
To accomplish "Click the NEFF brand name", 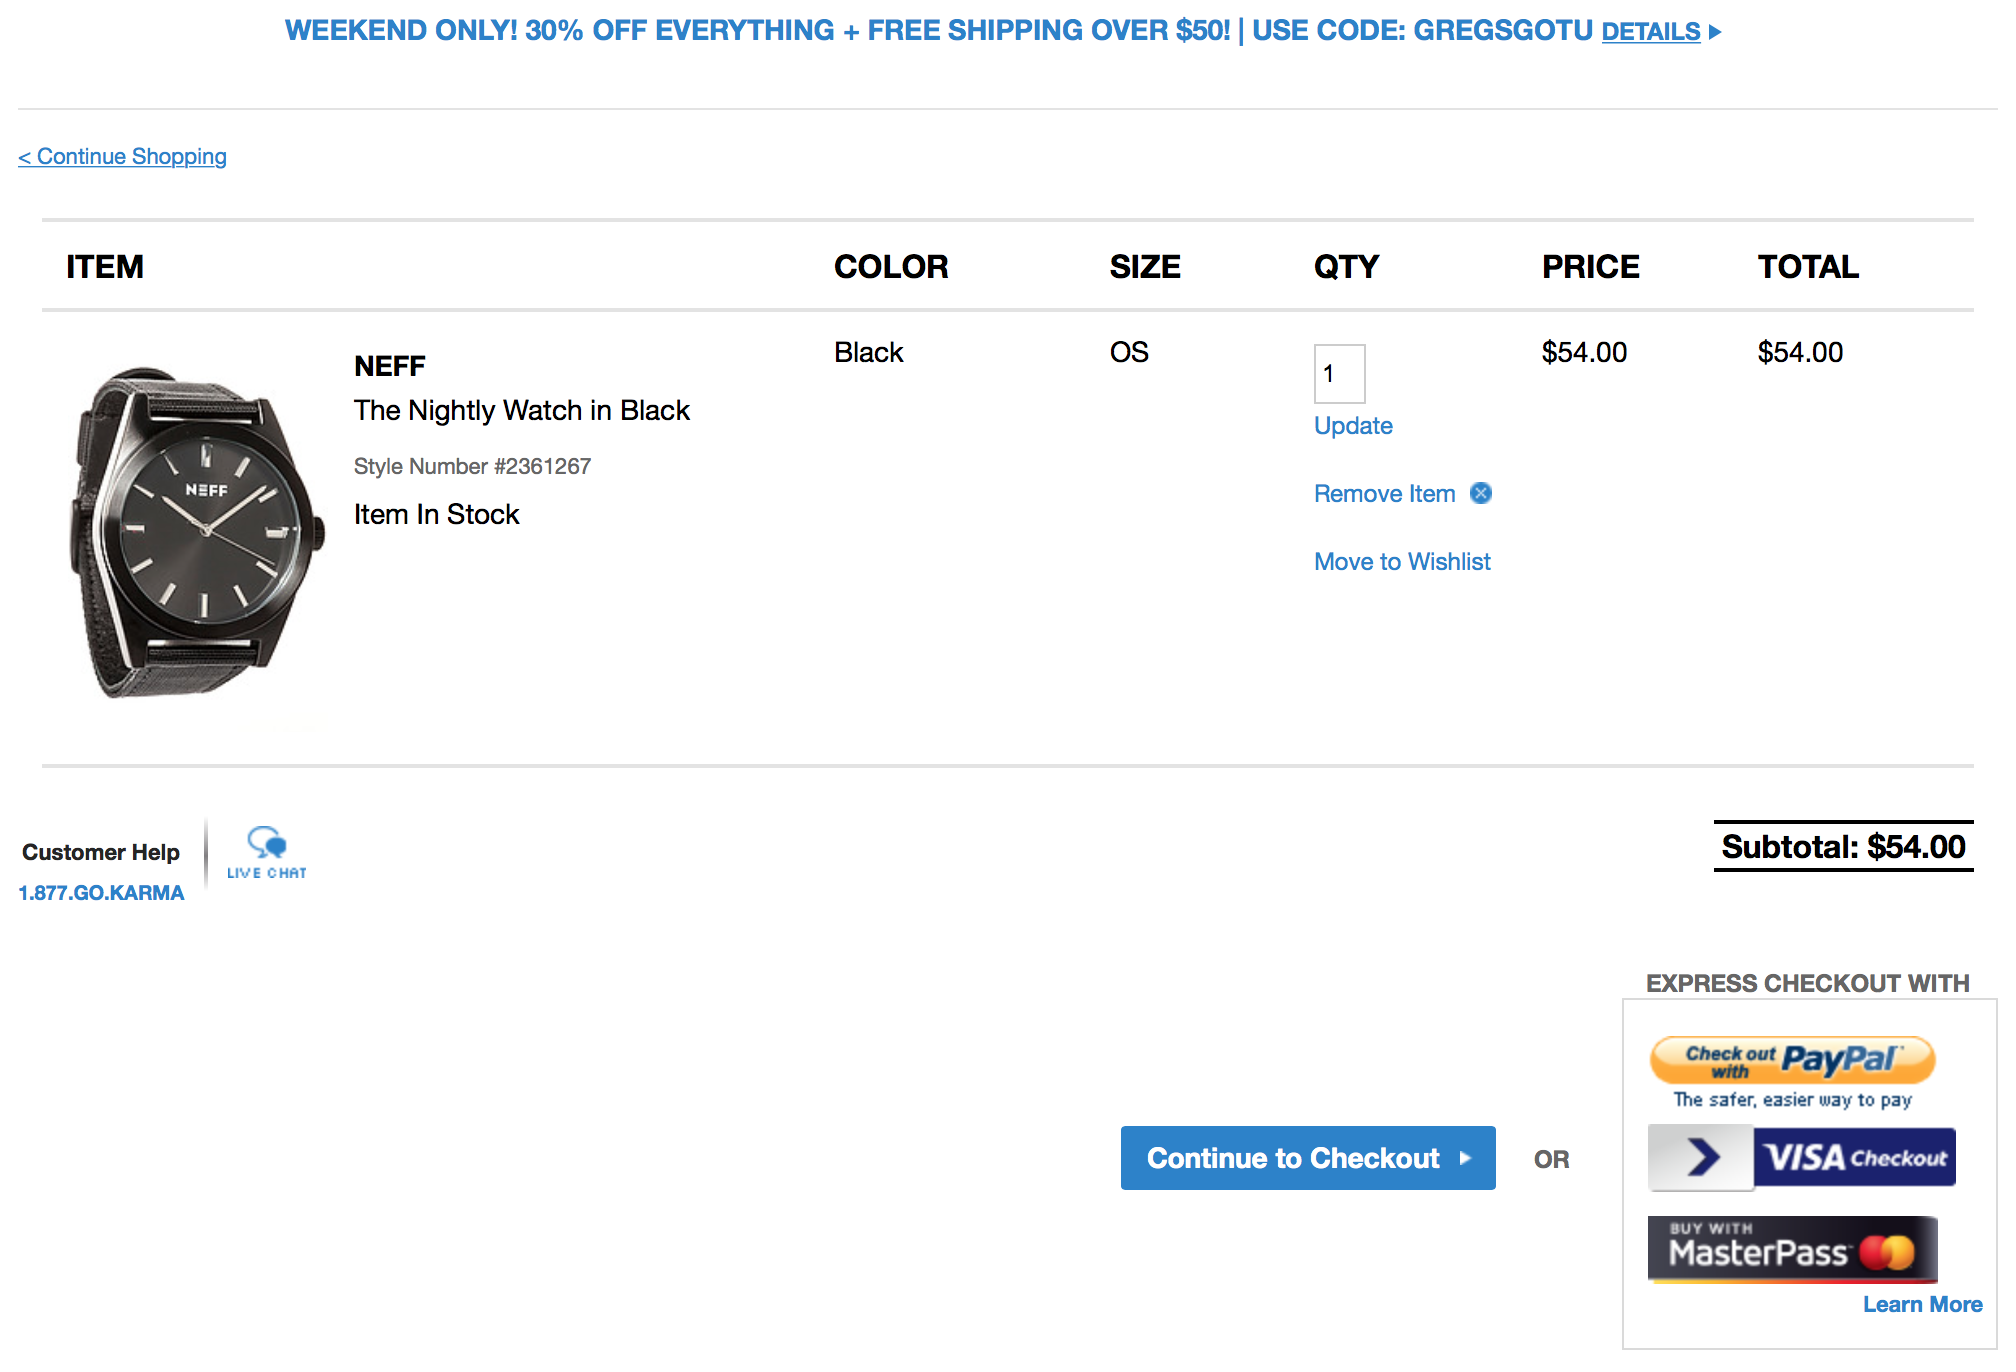I will pyautogui.click(x=390, y=366).
